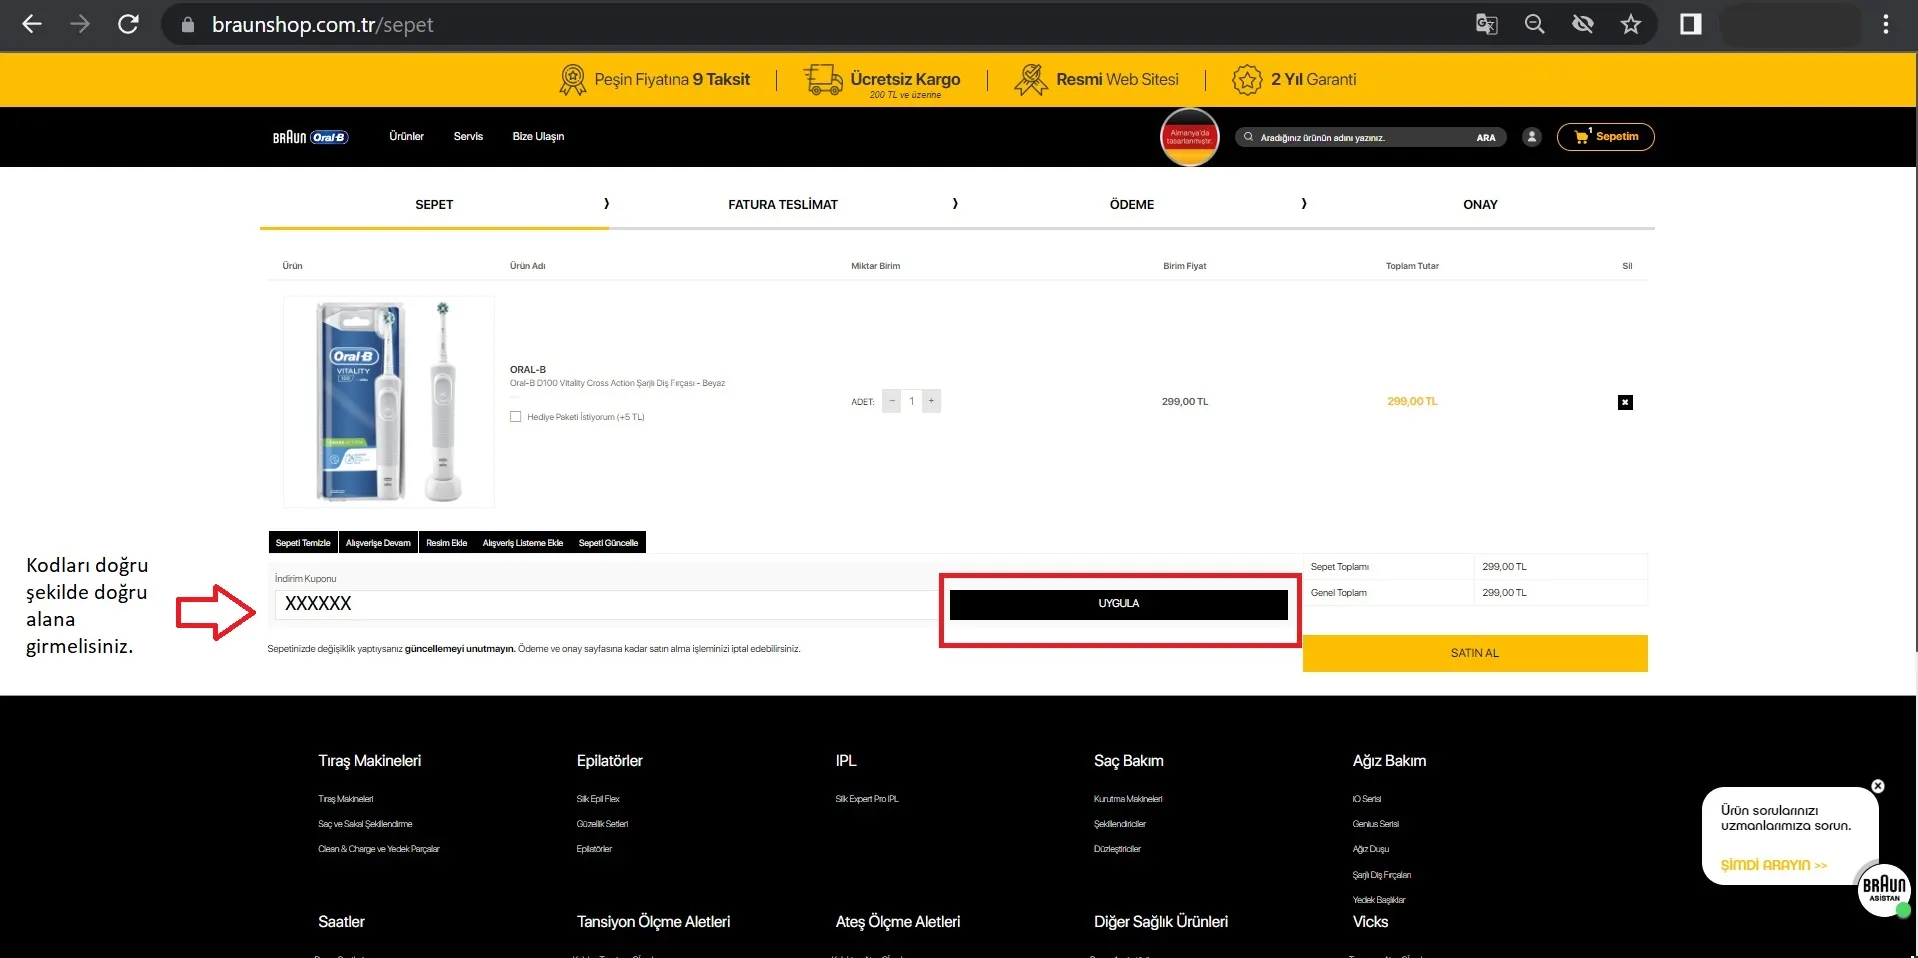Decrease quantity with the minus button

tap(892, 401)
